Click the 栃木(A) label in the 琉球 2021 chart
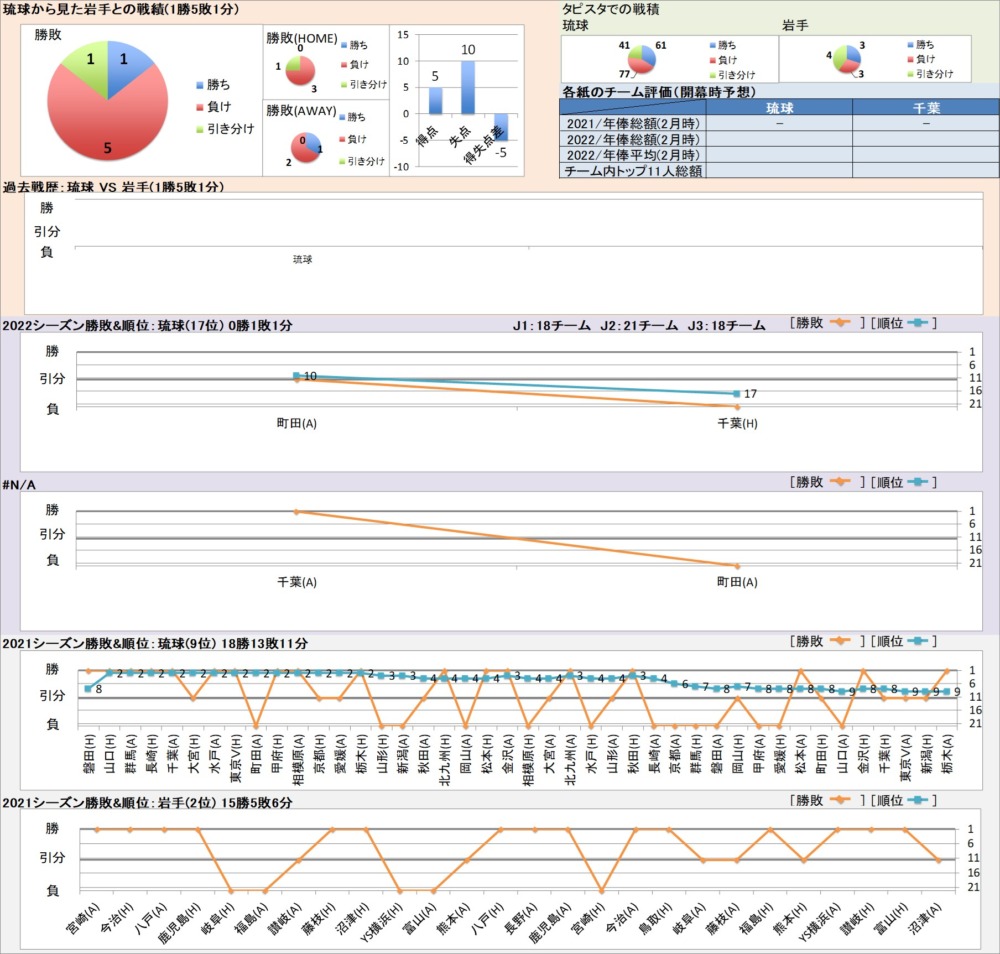 [x=947, y=752]
